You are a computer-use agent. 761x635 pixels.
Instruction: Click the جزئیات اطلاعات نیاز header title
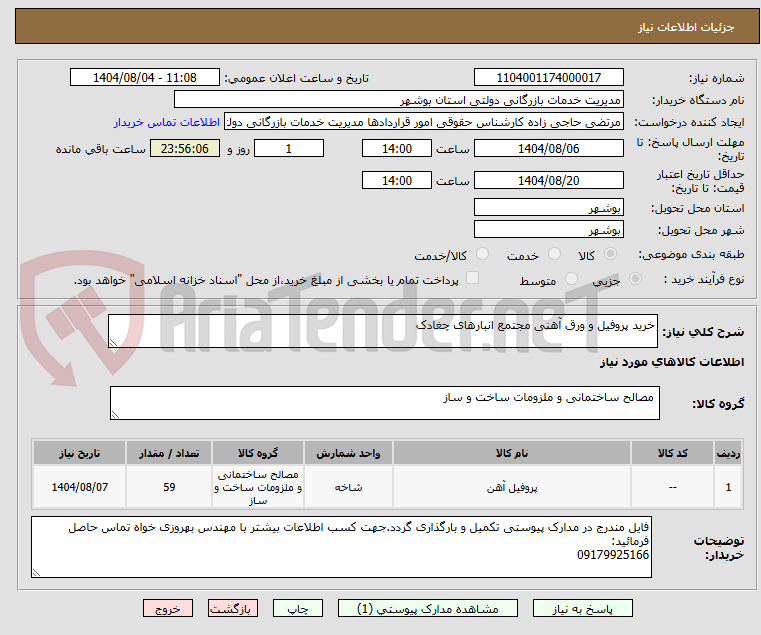(685, 27)
